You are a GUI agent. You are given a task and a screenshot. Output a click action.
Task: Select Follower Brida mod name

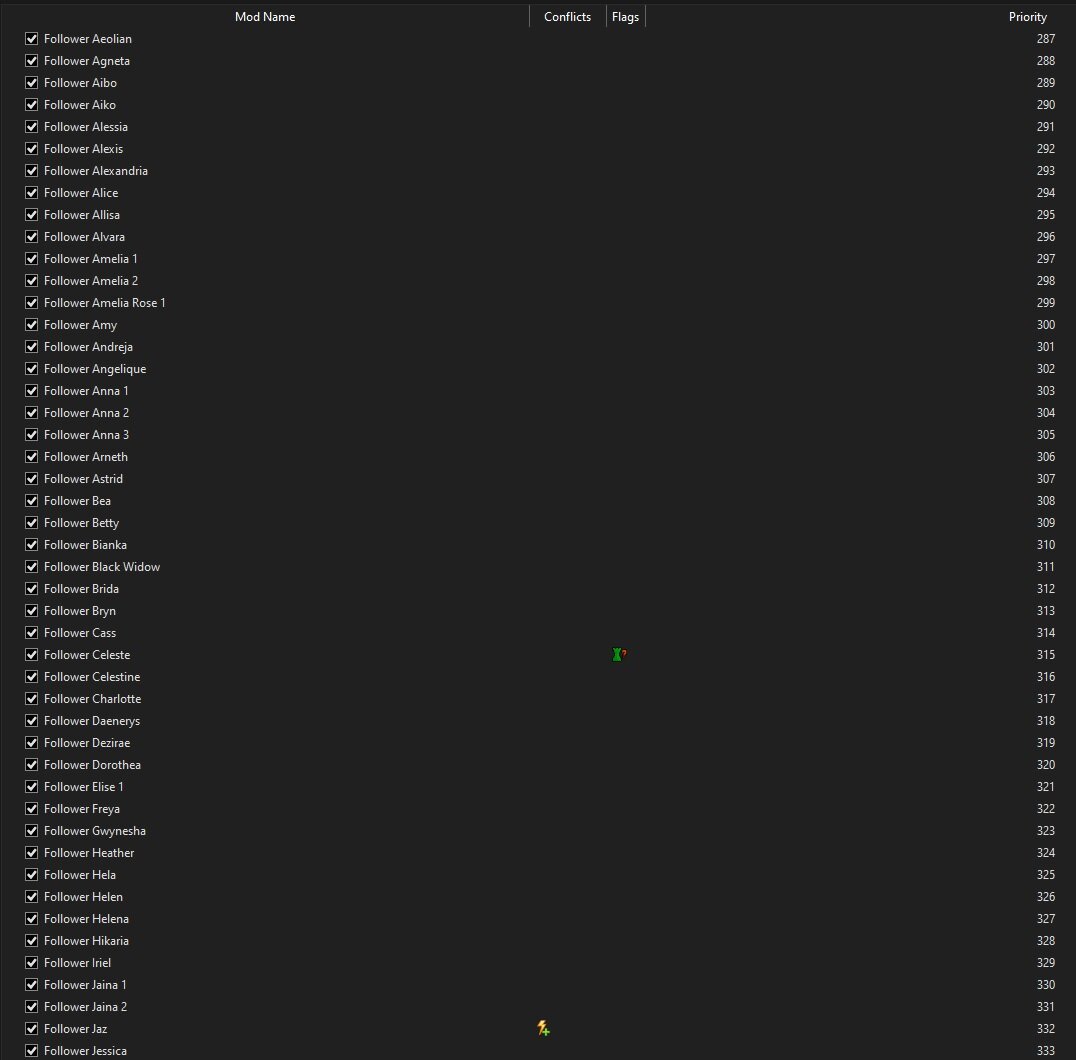(x=81, y=589)
